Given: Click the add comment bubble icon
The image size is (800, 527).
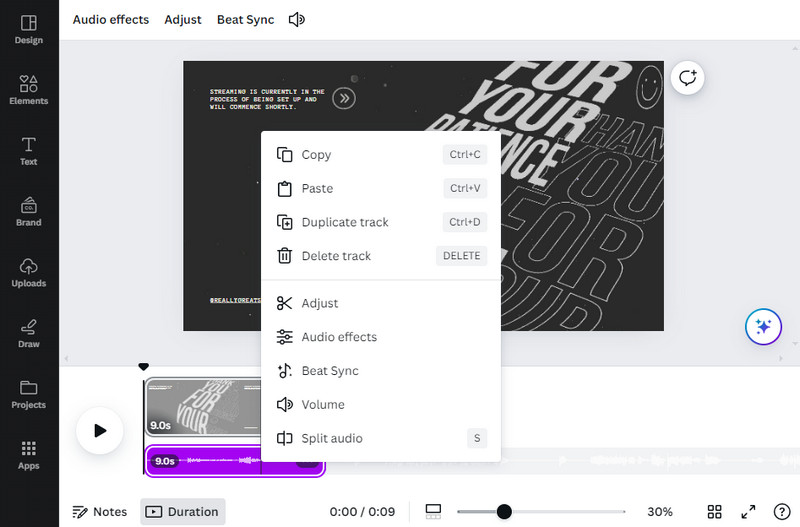Looking at the screenshot, I should click(x=687, y=78).
